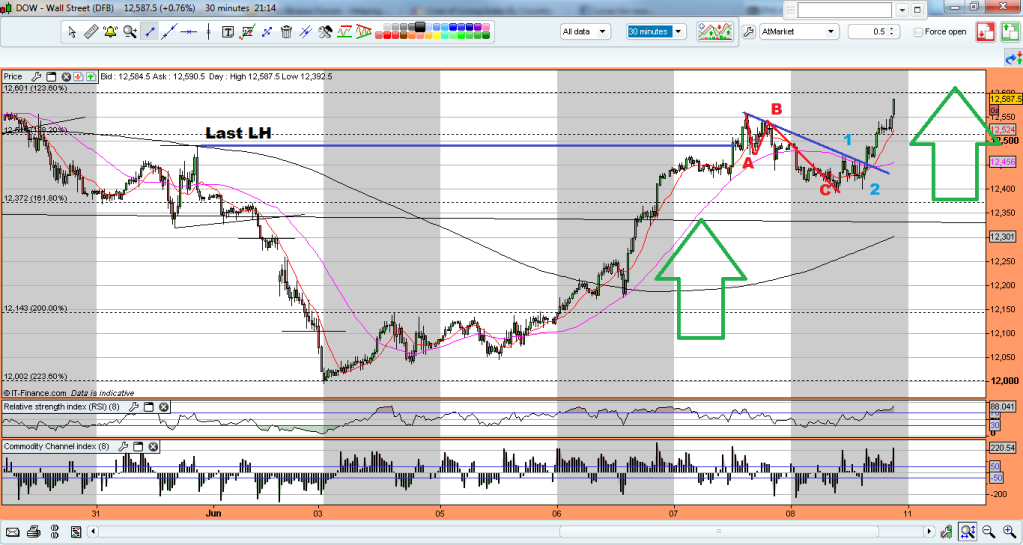
Task: Close the Commodity Channel index panel
Action: click(x=153, y=446)
